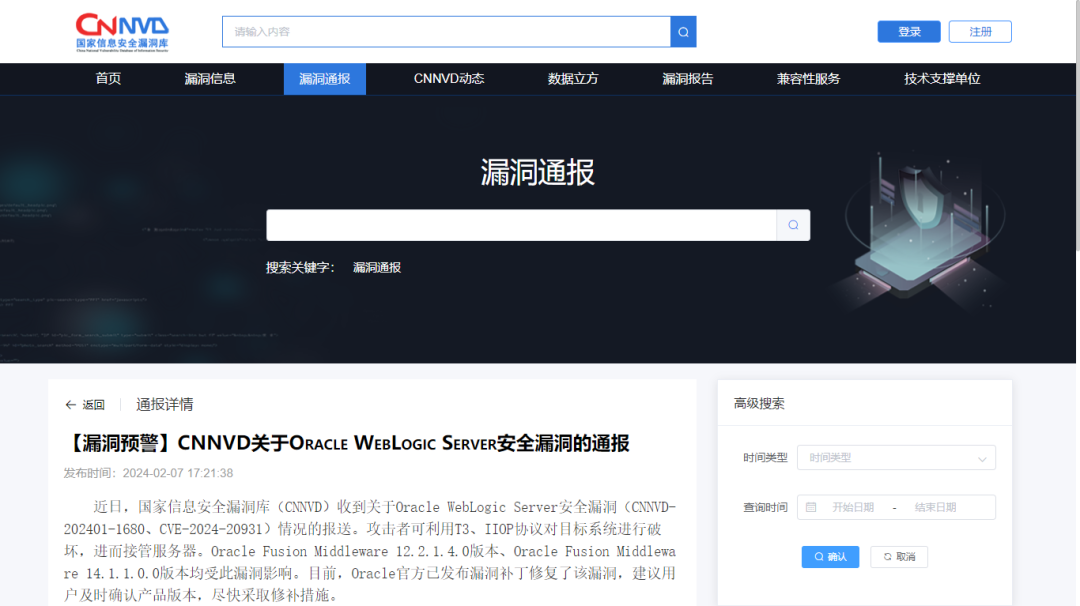Click the 开始日期 start date field
The width and height of the screenshot is (1080, 606).
853,507
